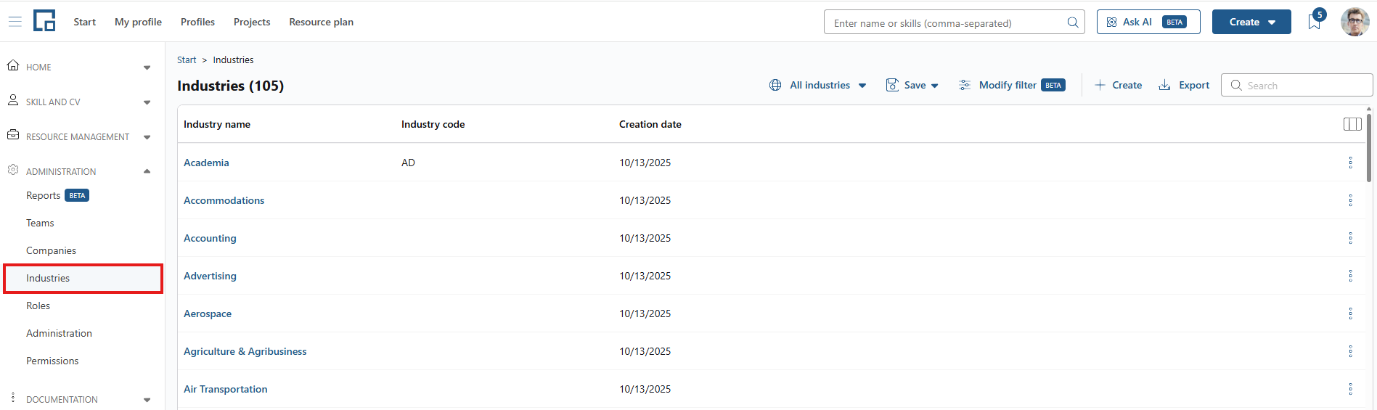Image resolution: width=1377 pixels, height=410 pixels.
Task: Open row actions for Accounting
Action: pyautogui.click(x=1350, y=238)
